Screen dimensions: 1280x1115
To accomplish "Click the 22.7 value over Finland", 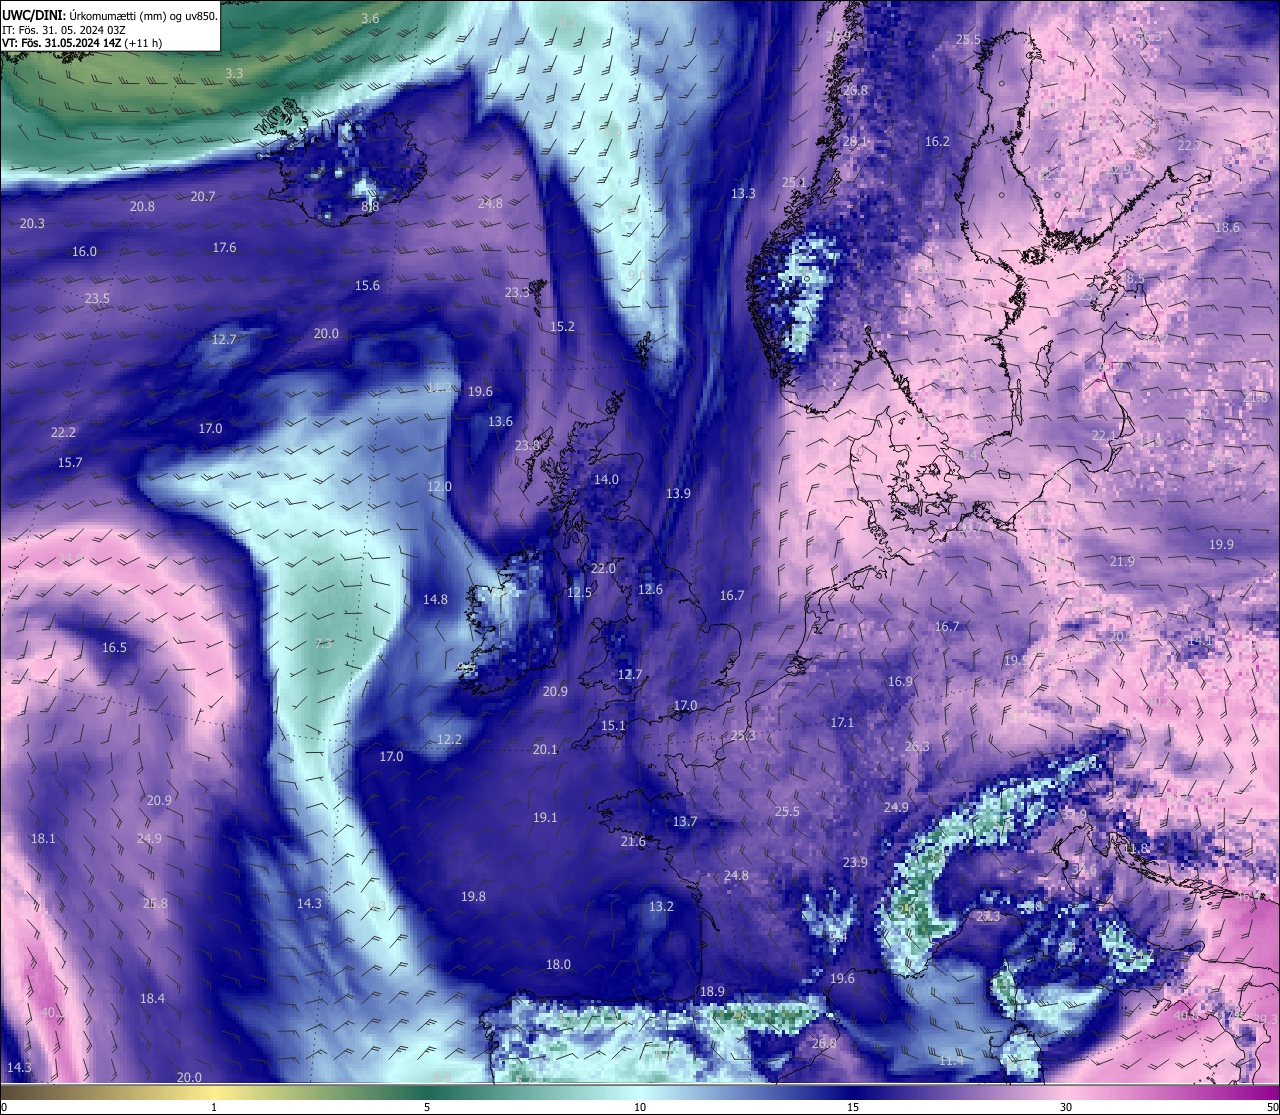I will (1189, 145).
